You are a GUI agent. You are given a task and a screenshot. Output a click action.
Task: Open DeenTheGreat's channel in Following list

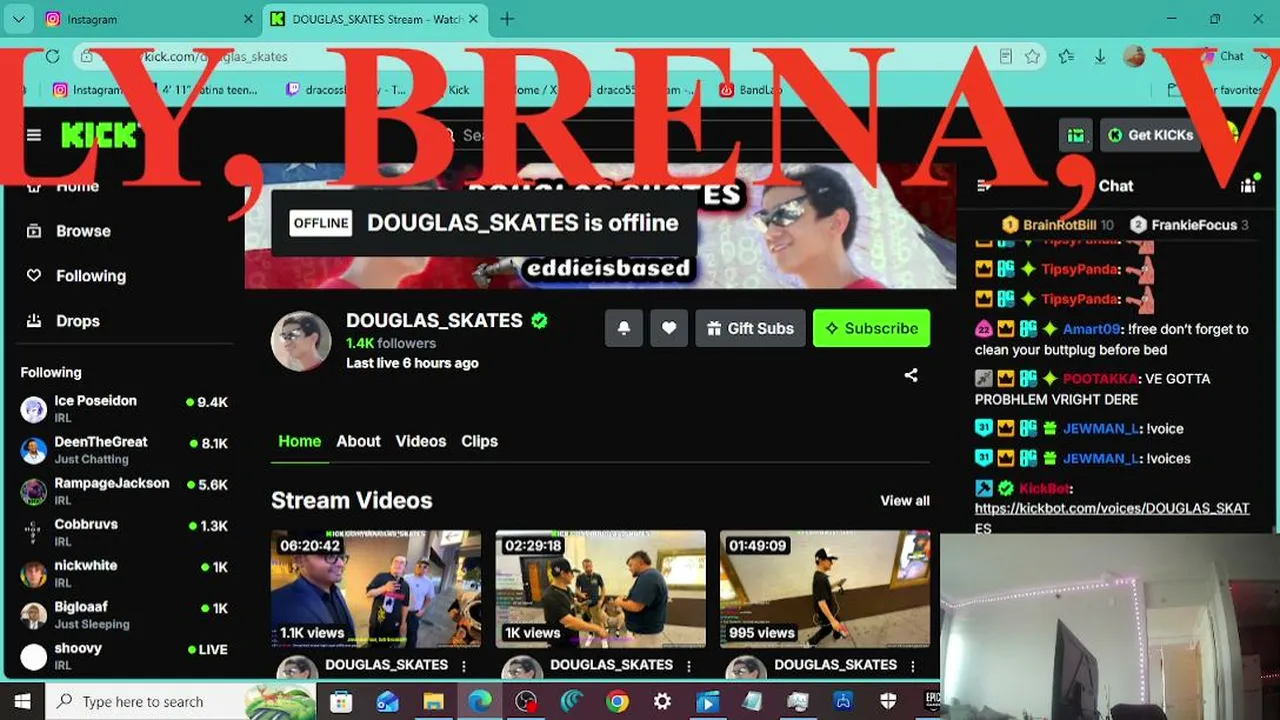[x=124, y=450]
